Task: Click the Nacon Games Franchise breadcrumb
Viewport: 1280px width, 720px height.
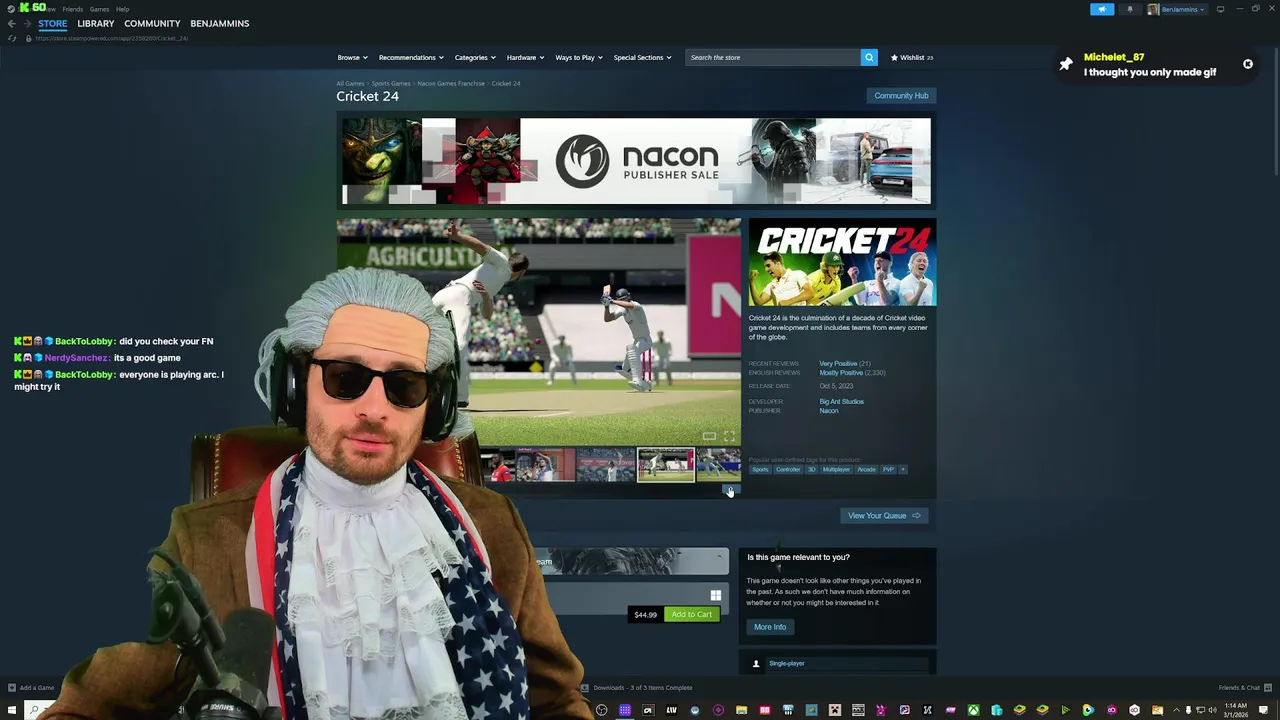Action: [x=451, y=83]
